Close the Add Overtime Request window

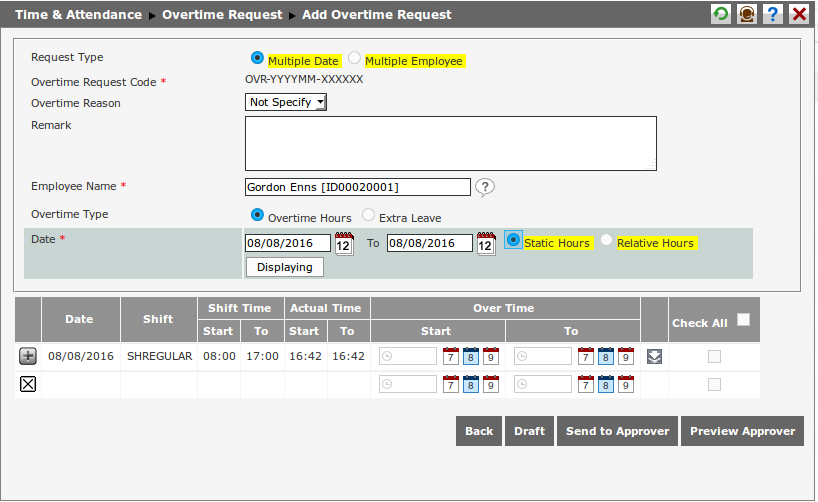coord(799,14)
